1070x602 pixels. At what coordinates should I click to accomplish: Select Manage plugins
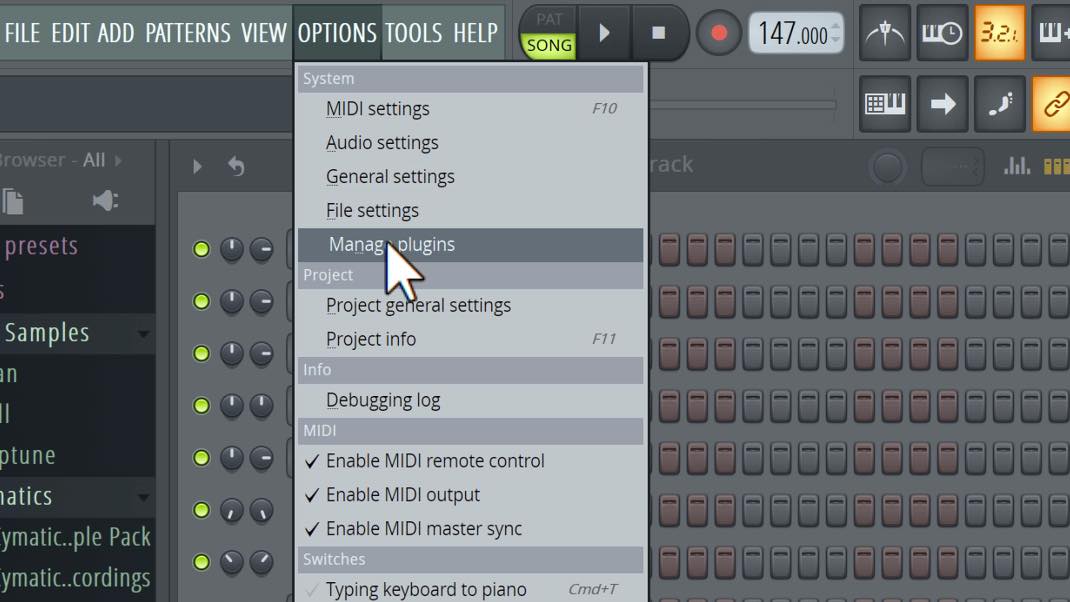[x=470, y=244]
